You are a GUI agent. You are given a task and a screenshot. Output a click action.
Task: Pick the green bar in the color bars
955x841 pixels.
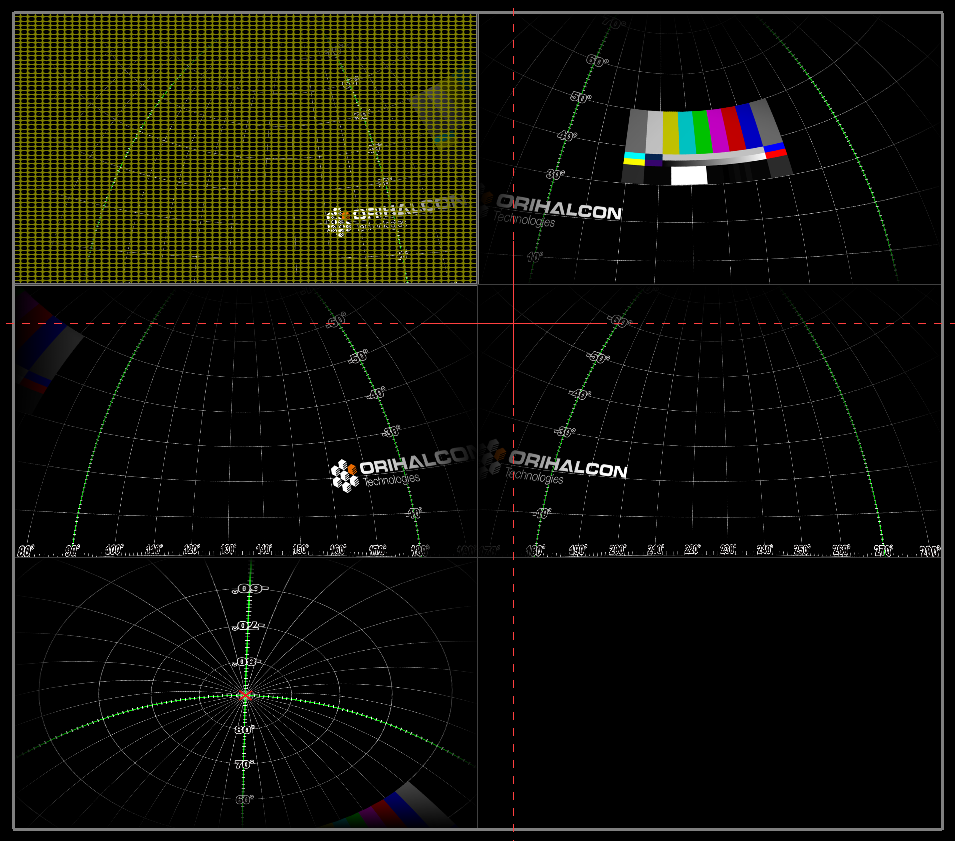[x=702, y=132]
